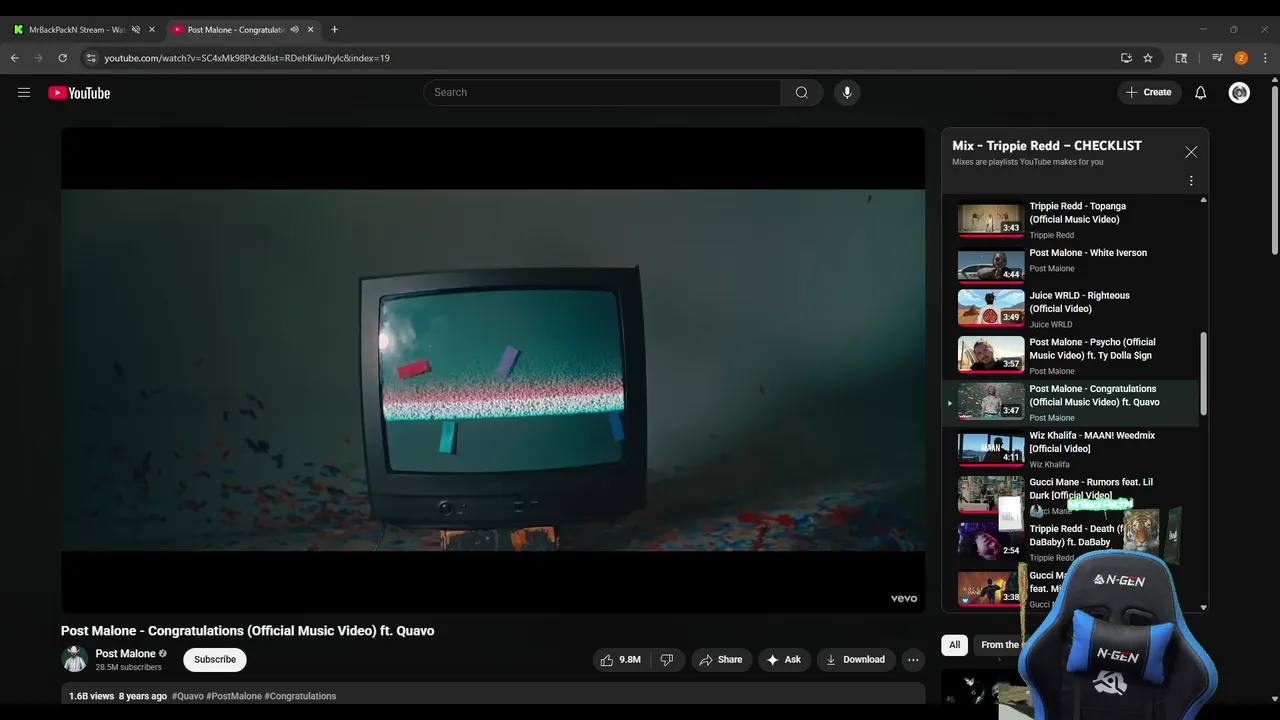Viewport: 1280px width, 720px height.
Task: Select the current Congratulations playlist entry
Action: coord(1070,403)
